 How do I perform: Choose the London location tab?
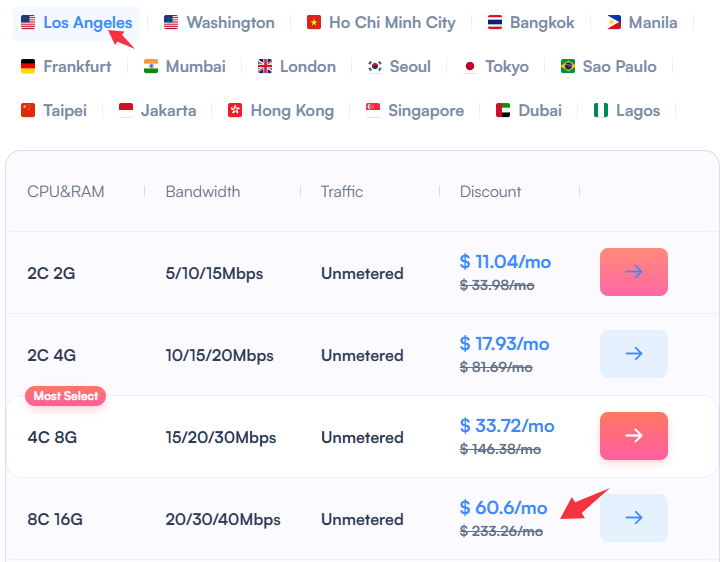[x=297, y=67]
